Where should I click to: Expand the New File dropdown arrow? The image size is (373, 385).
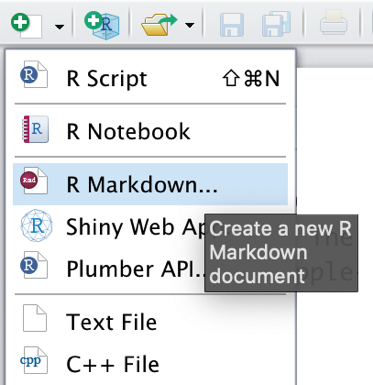click(59, 27)
